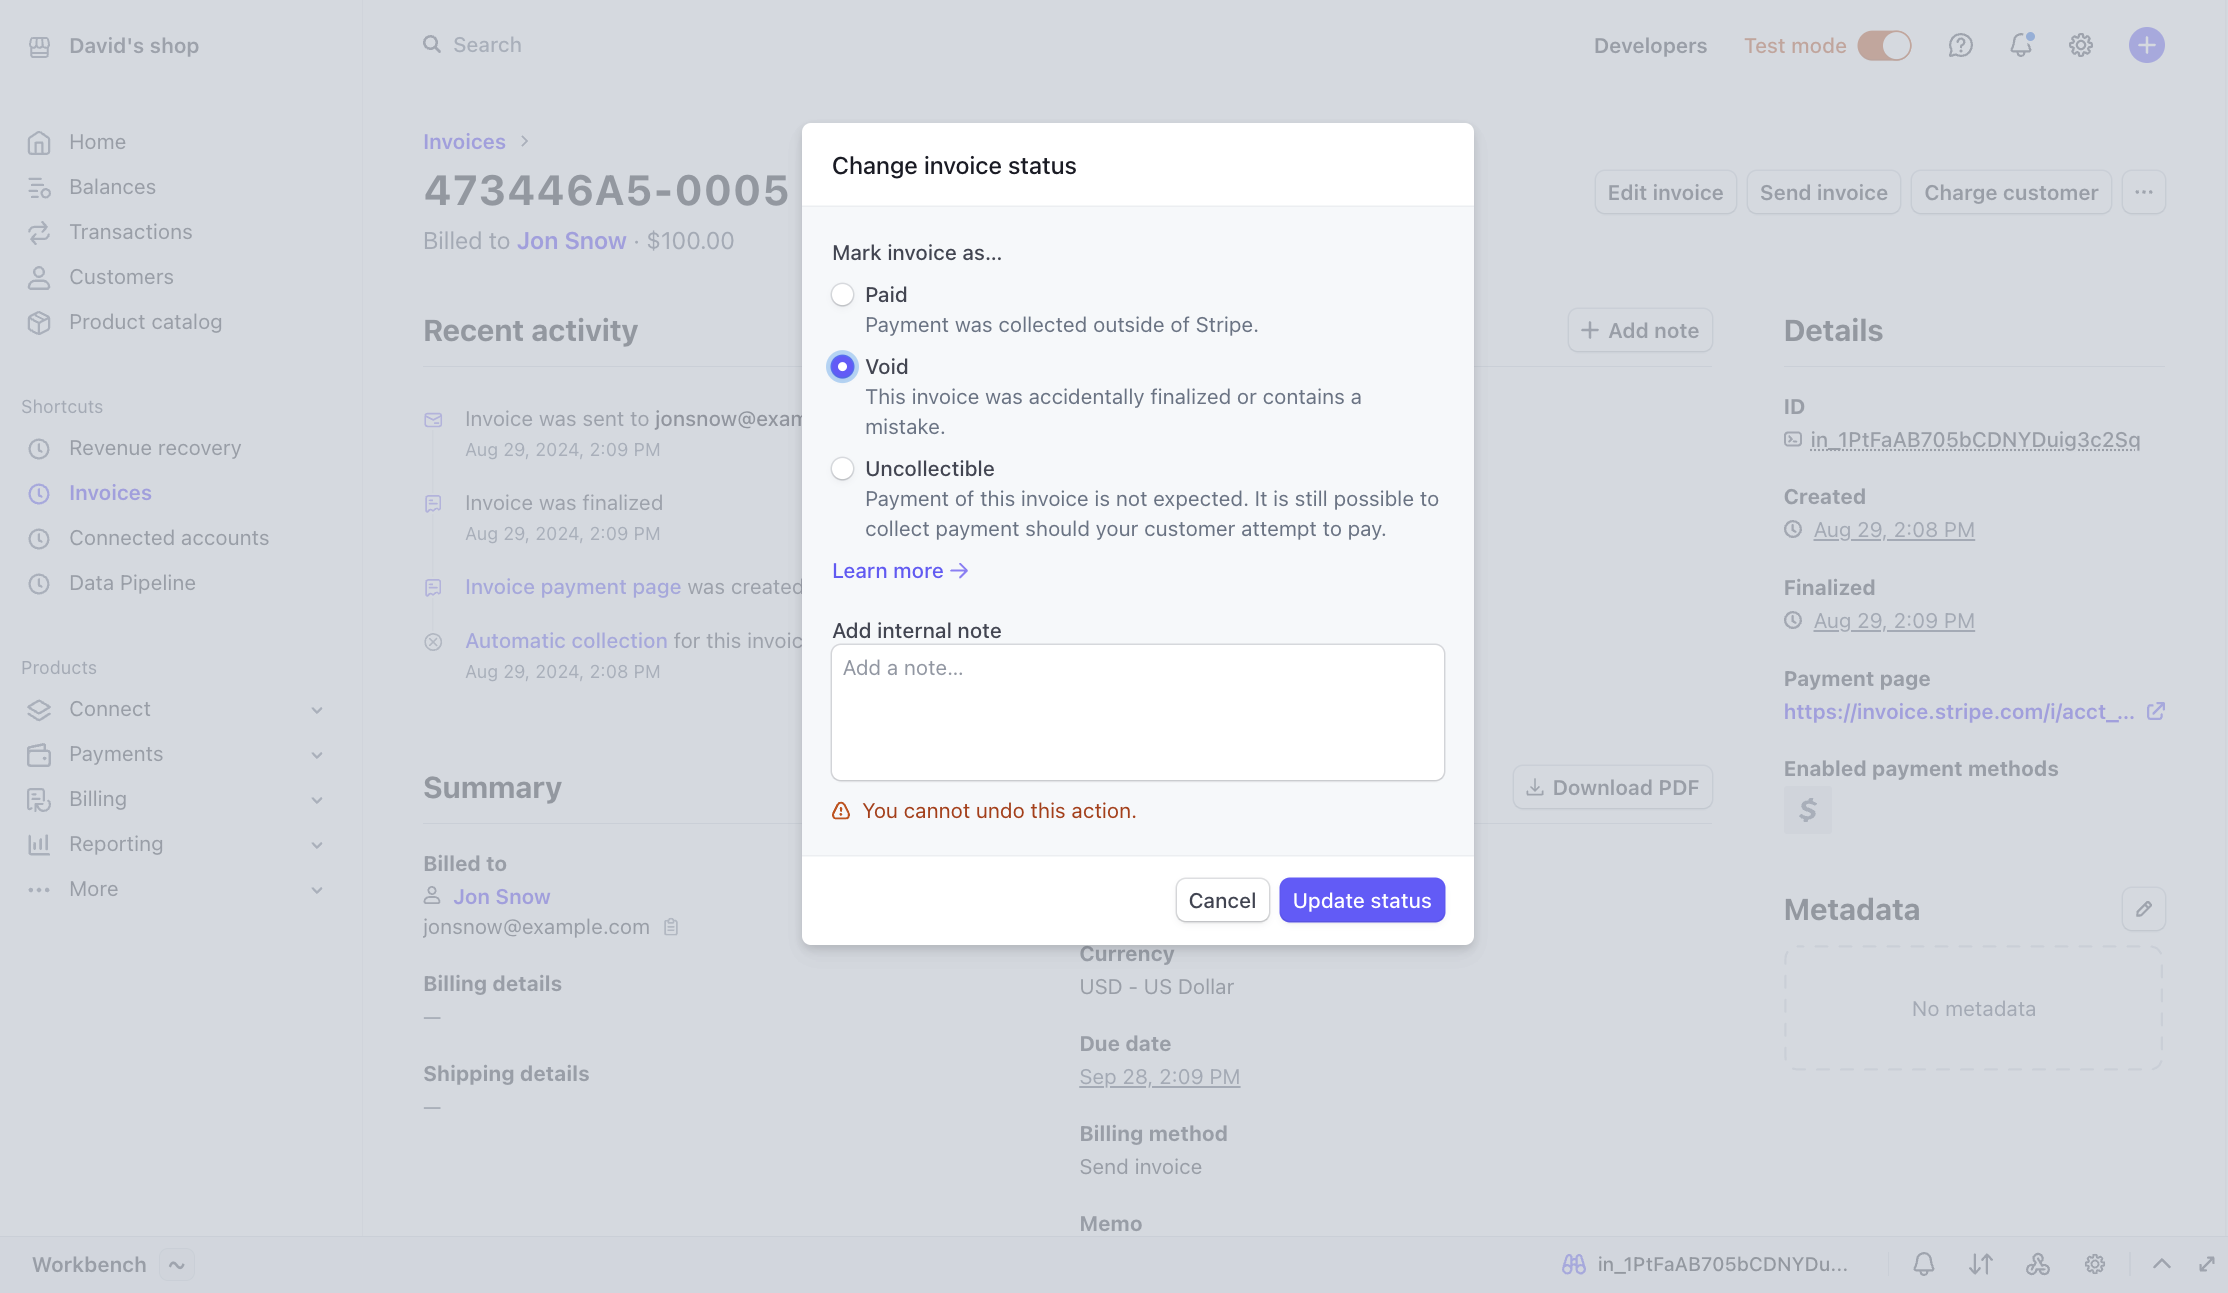Click the edit metadata pencil icon

[x=2143, y=909]
